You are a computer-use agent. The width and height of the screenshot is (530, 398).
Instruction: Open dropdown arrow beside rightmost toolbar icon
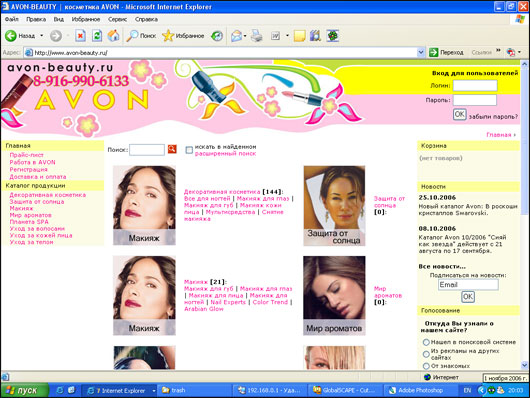tap(520, 52)
